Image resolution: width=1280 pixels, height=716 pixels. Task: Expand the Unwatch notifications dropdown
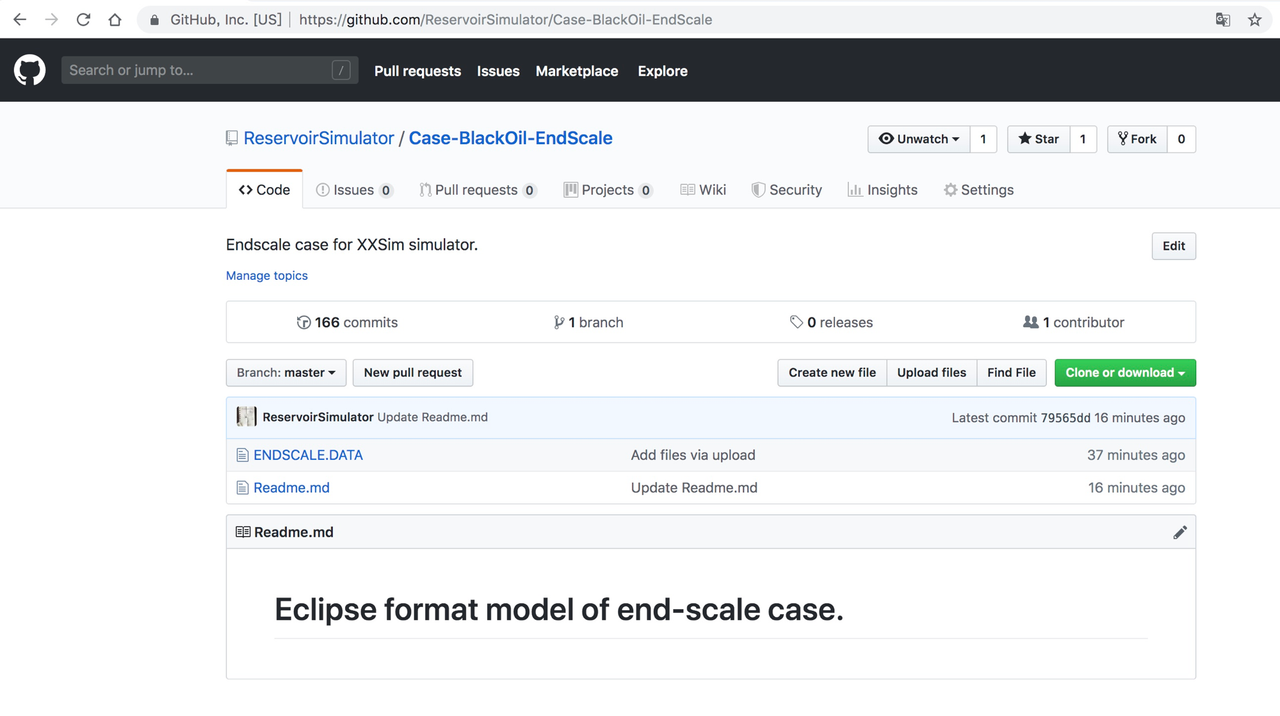918,139
